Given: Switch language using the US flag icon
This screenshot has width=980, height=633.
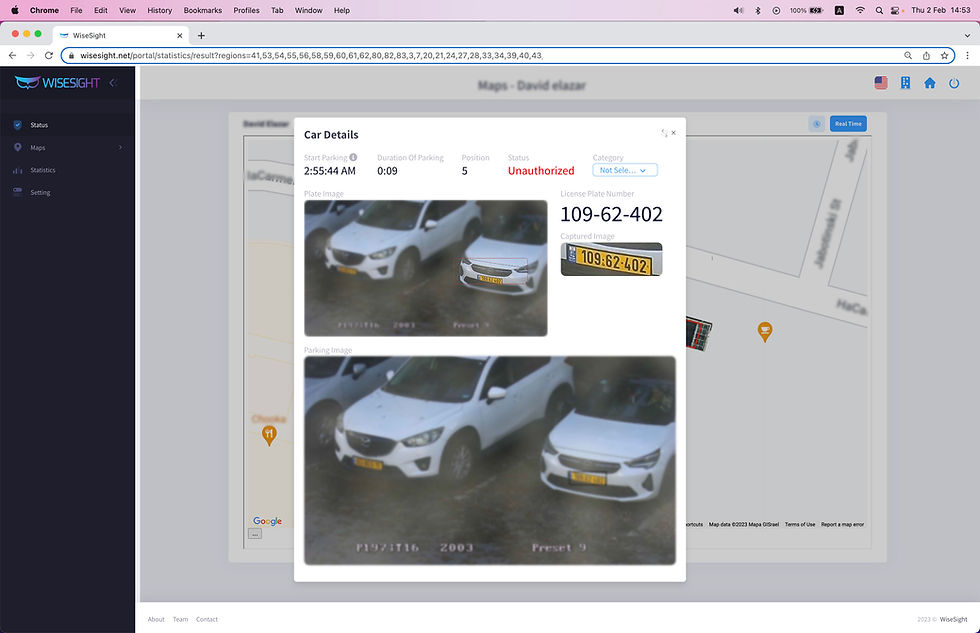Looking at the screenshot, I should pyautogui.click(x=880, y=83).
